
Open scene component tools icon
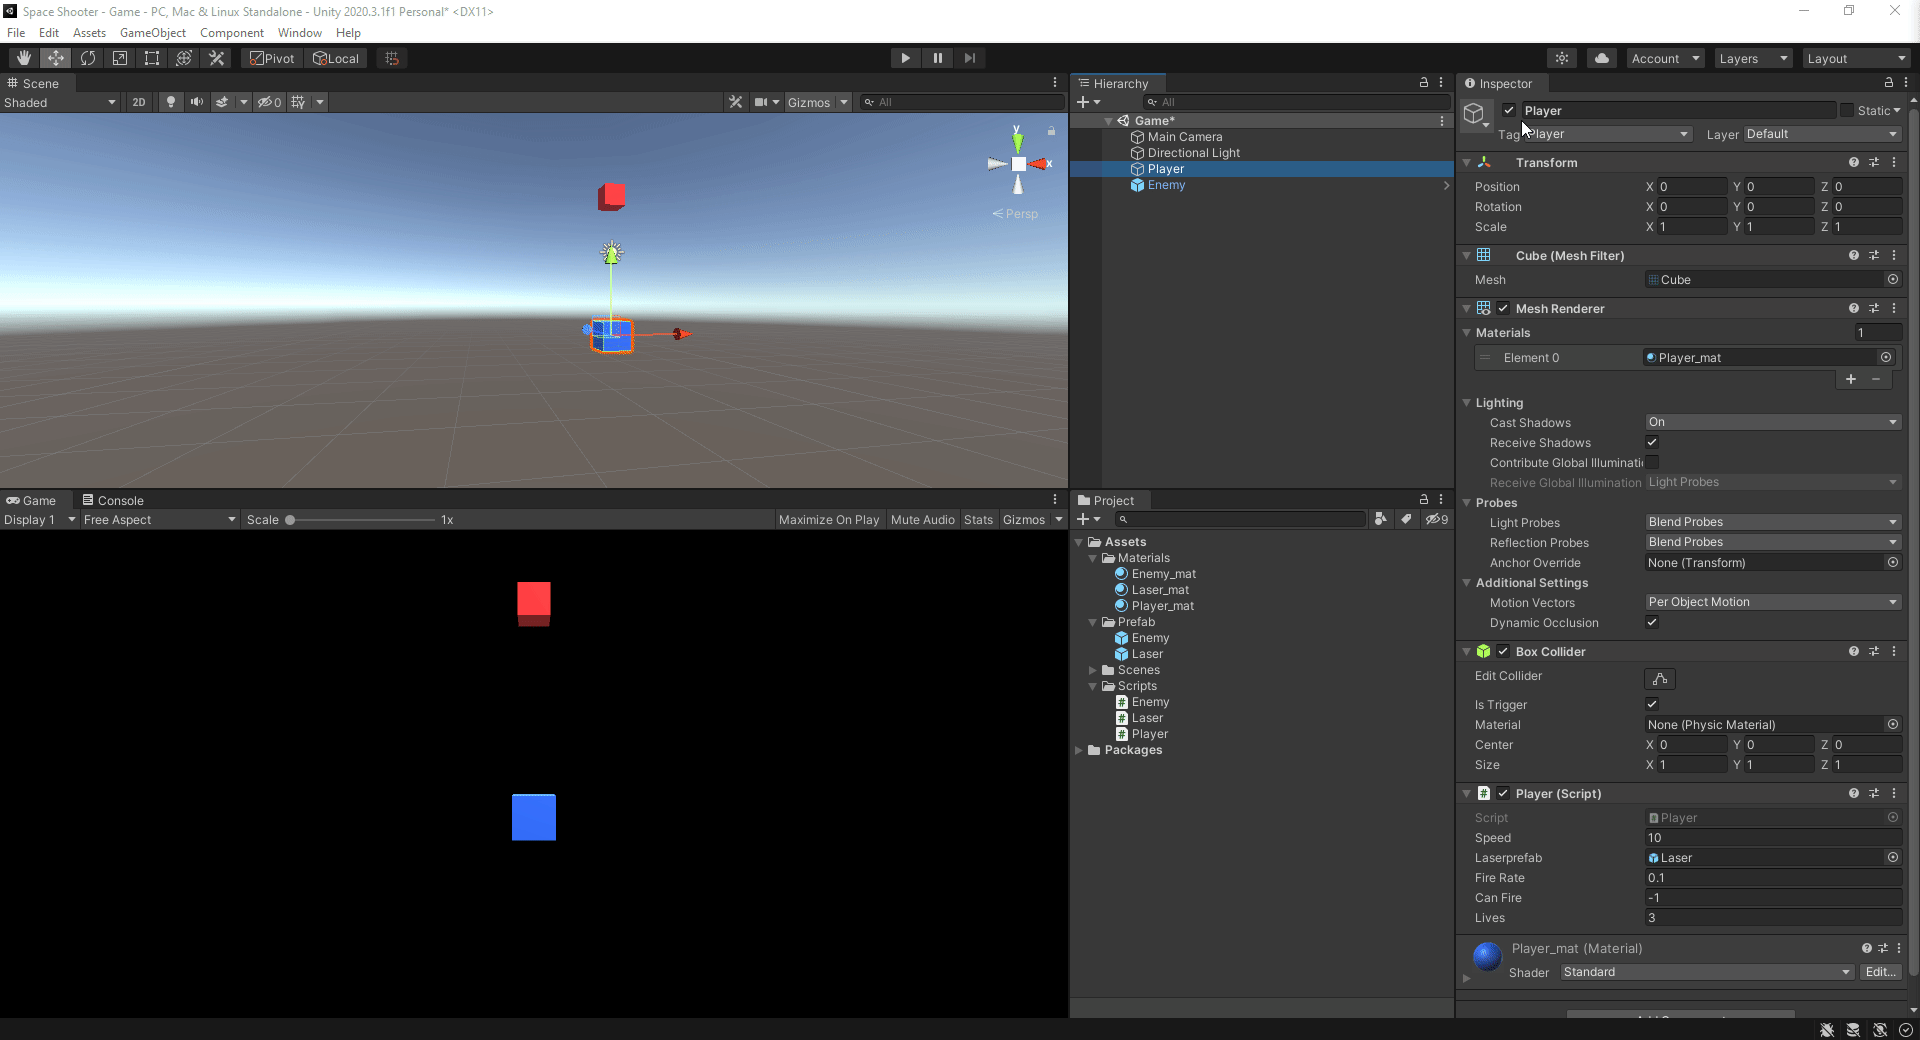(736, 102)
